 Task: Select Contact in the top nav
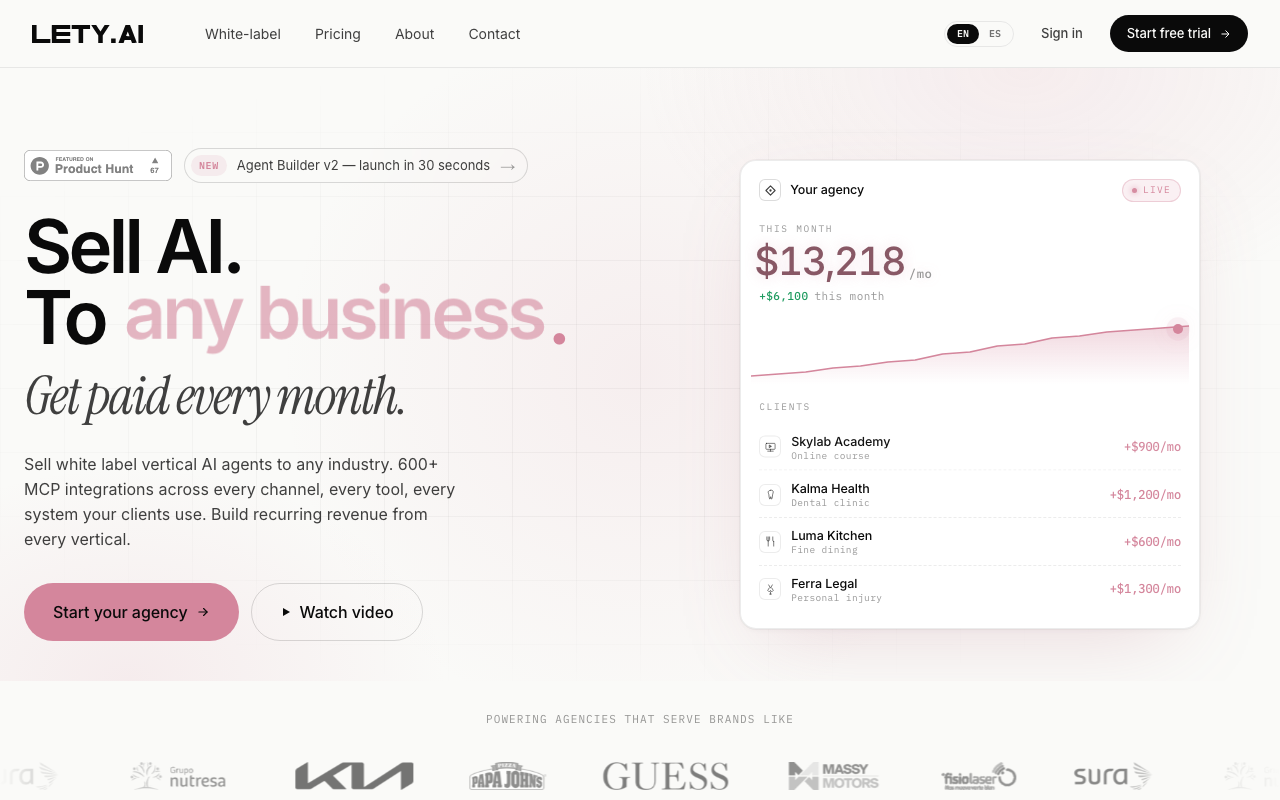[x=494, y=34]
